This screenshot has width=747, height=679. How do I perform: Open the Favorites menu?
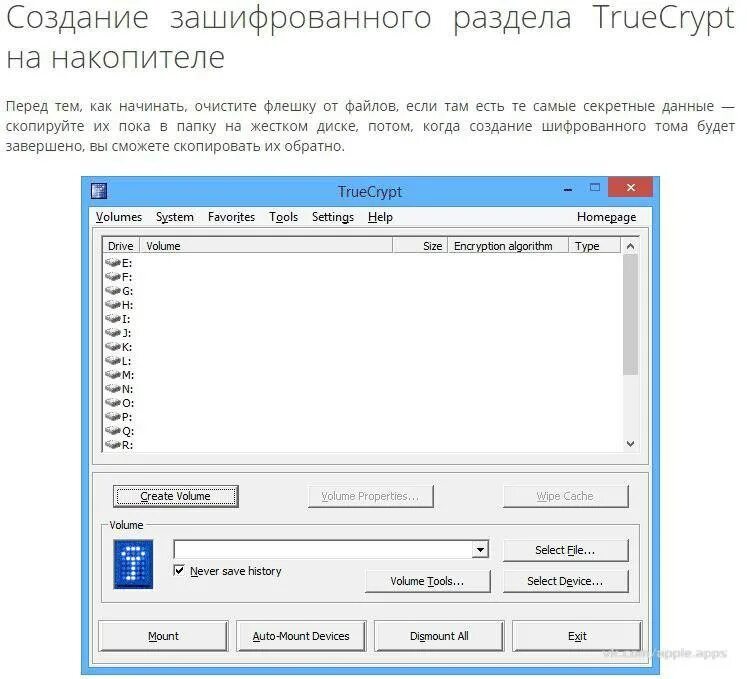(231, 217)
